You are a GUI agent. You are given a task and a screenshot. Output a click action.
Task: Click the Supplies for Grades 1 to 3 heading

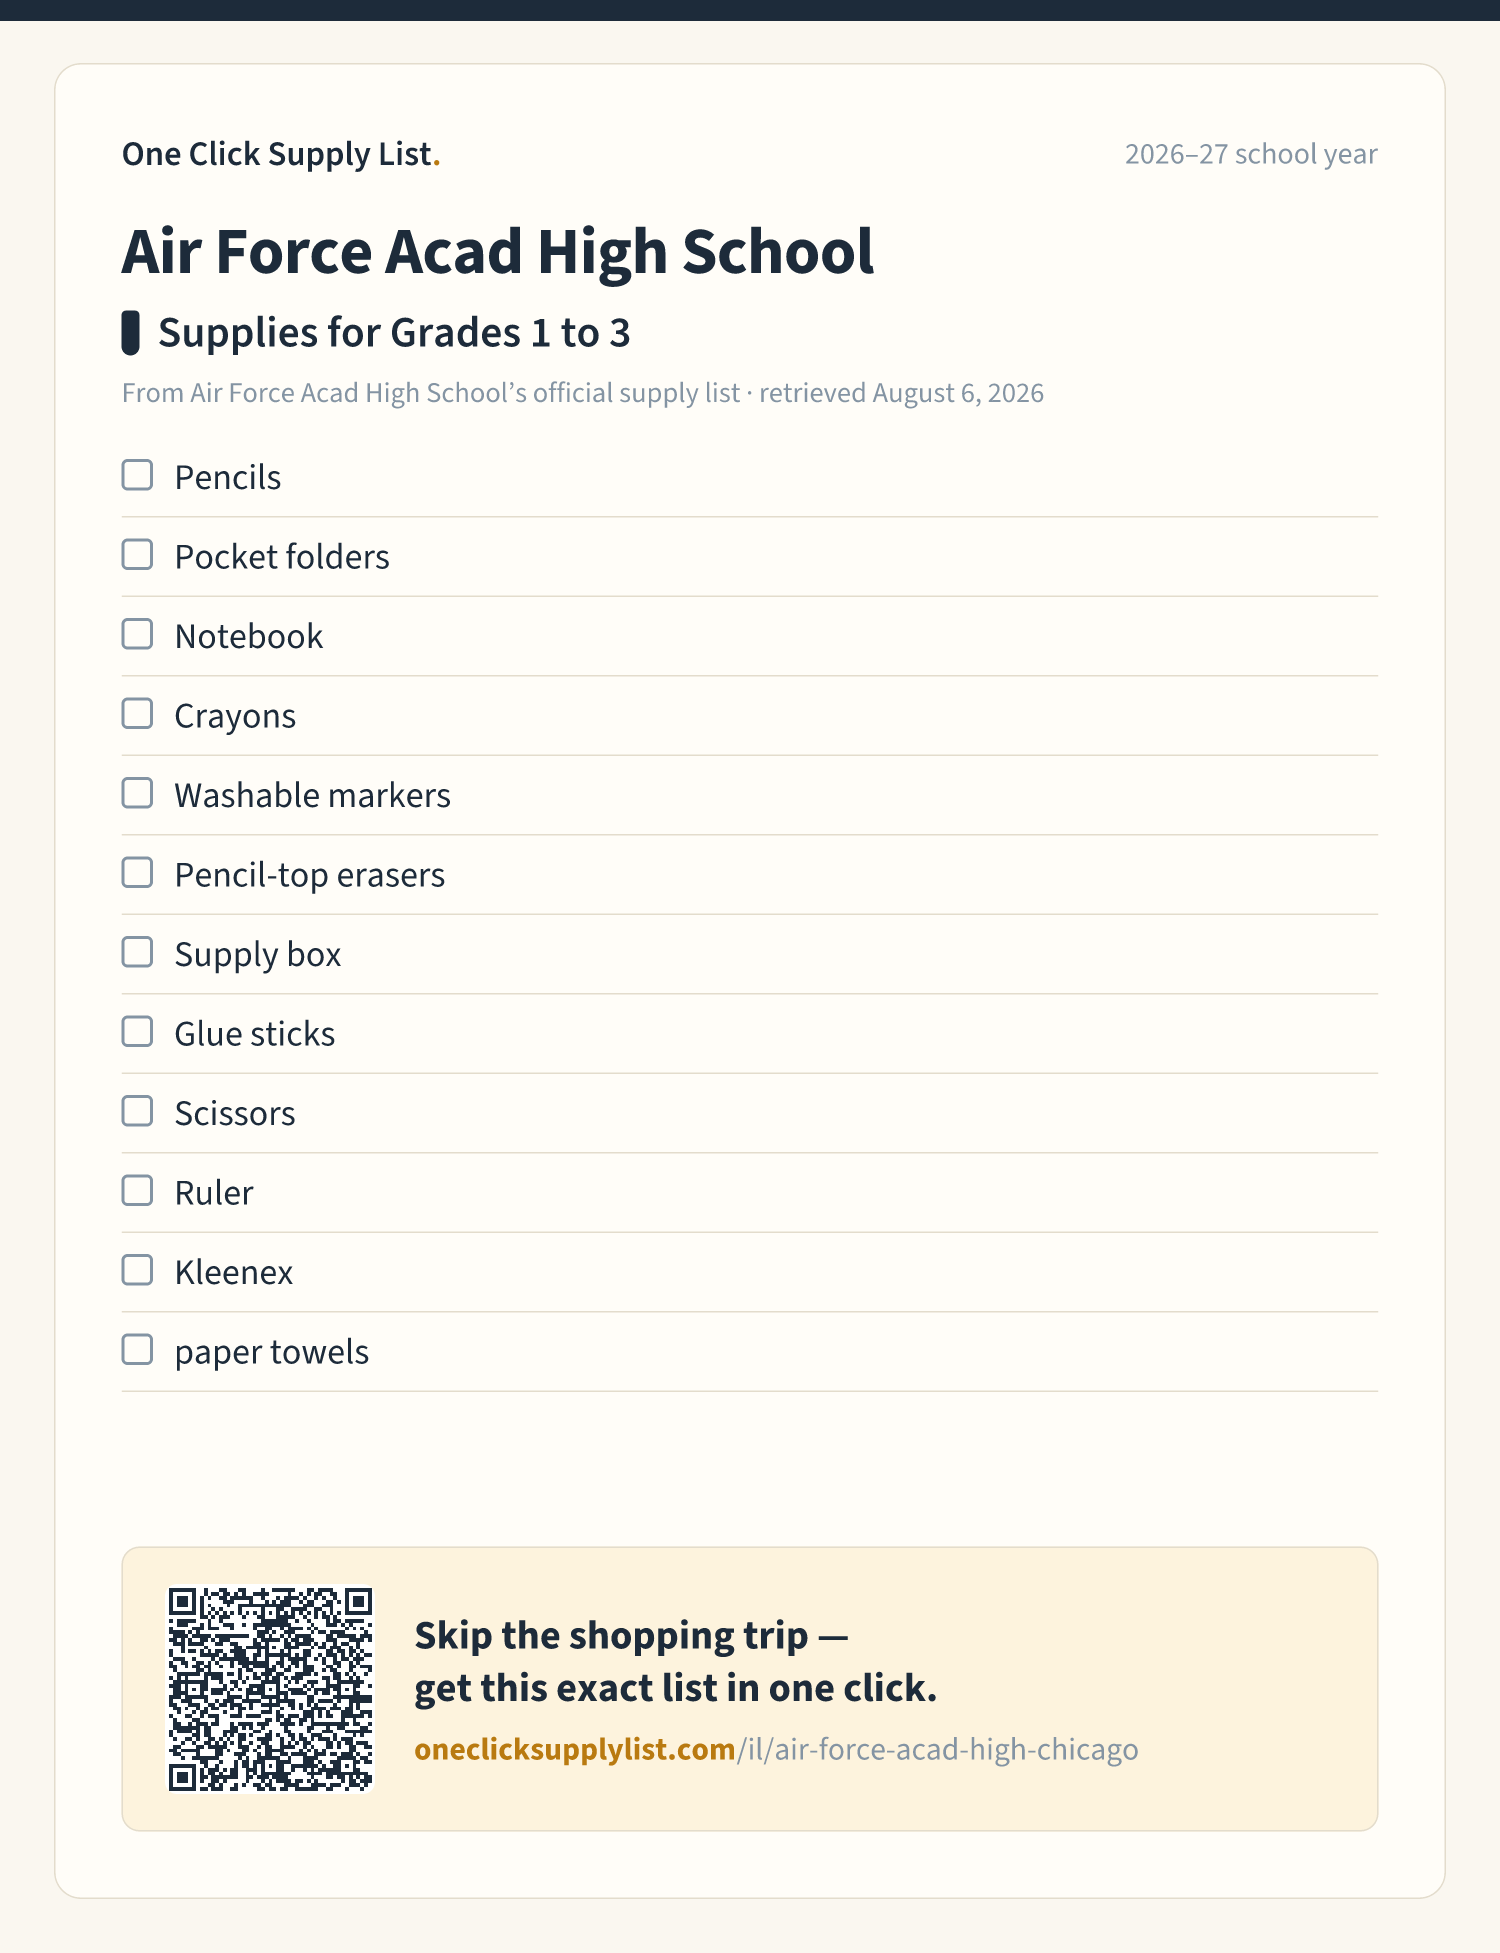pyautogui.click(x=394, y=333)
